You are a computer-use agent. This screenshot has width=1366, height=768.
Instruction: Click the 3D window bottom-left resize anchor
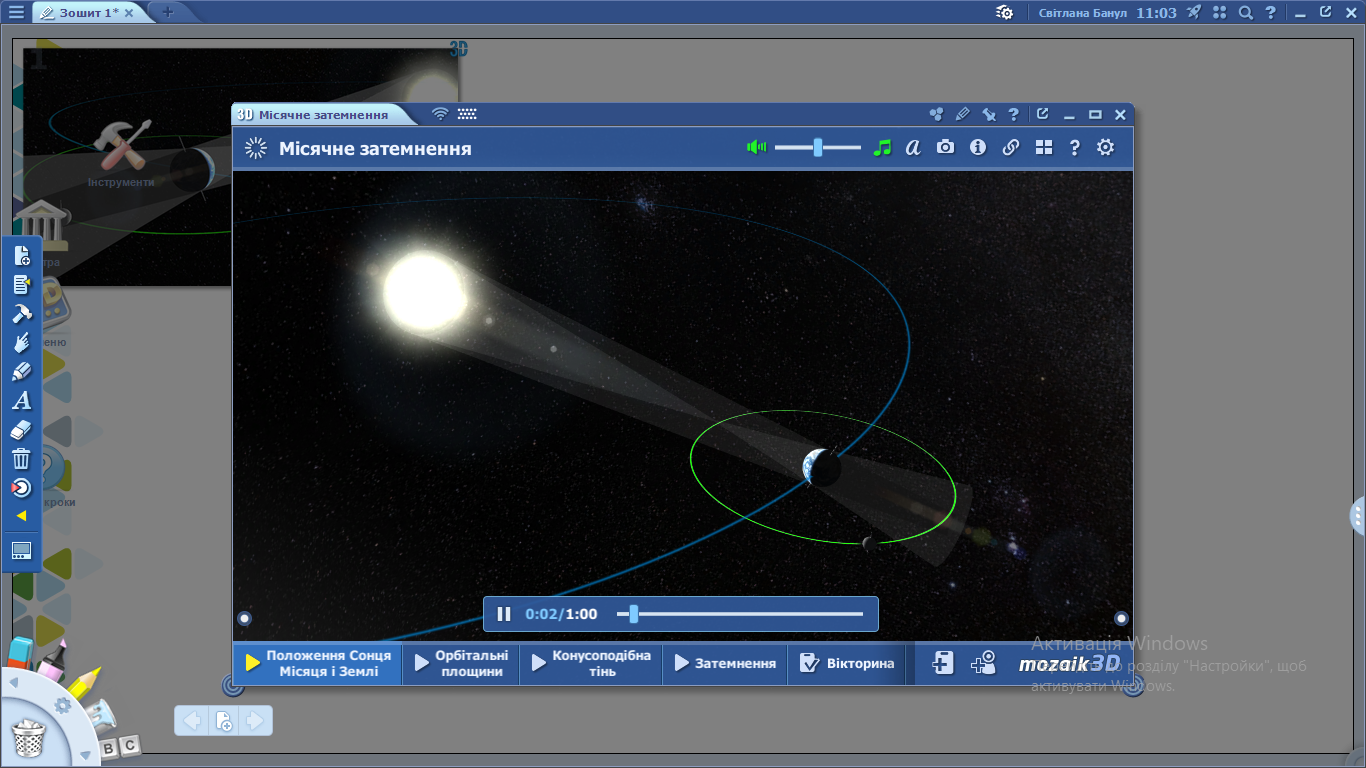tap(232, 686)
